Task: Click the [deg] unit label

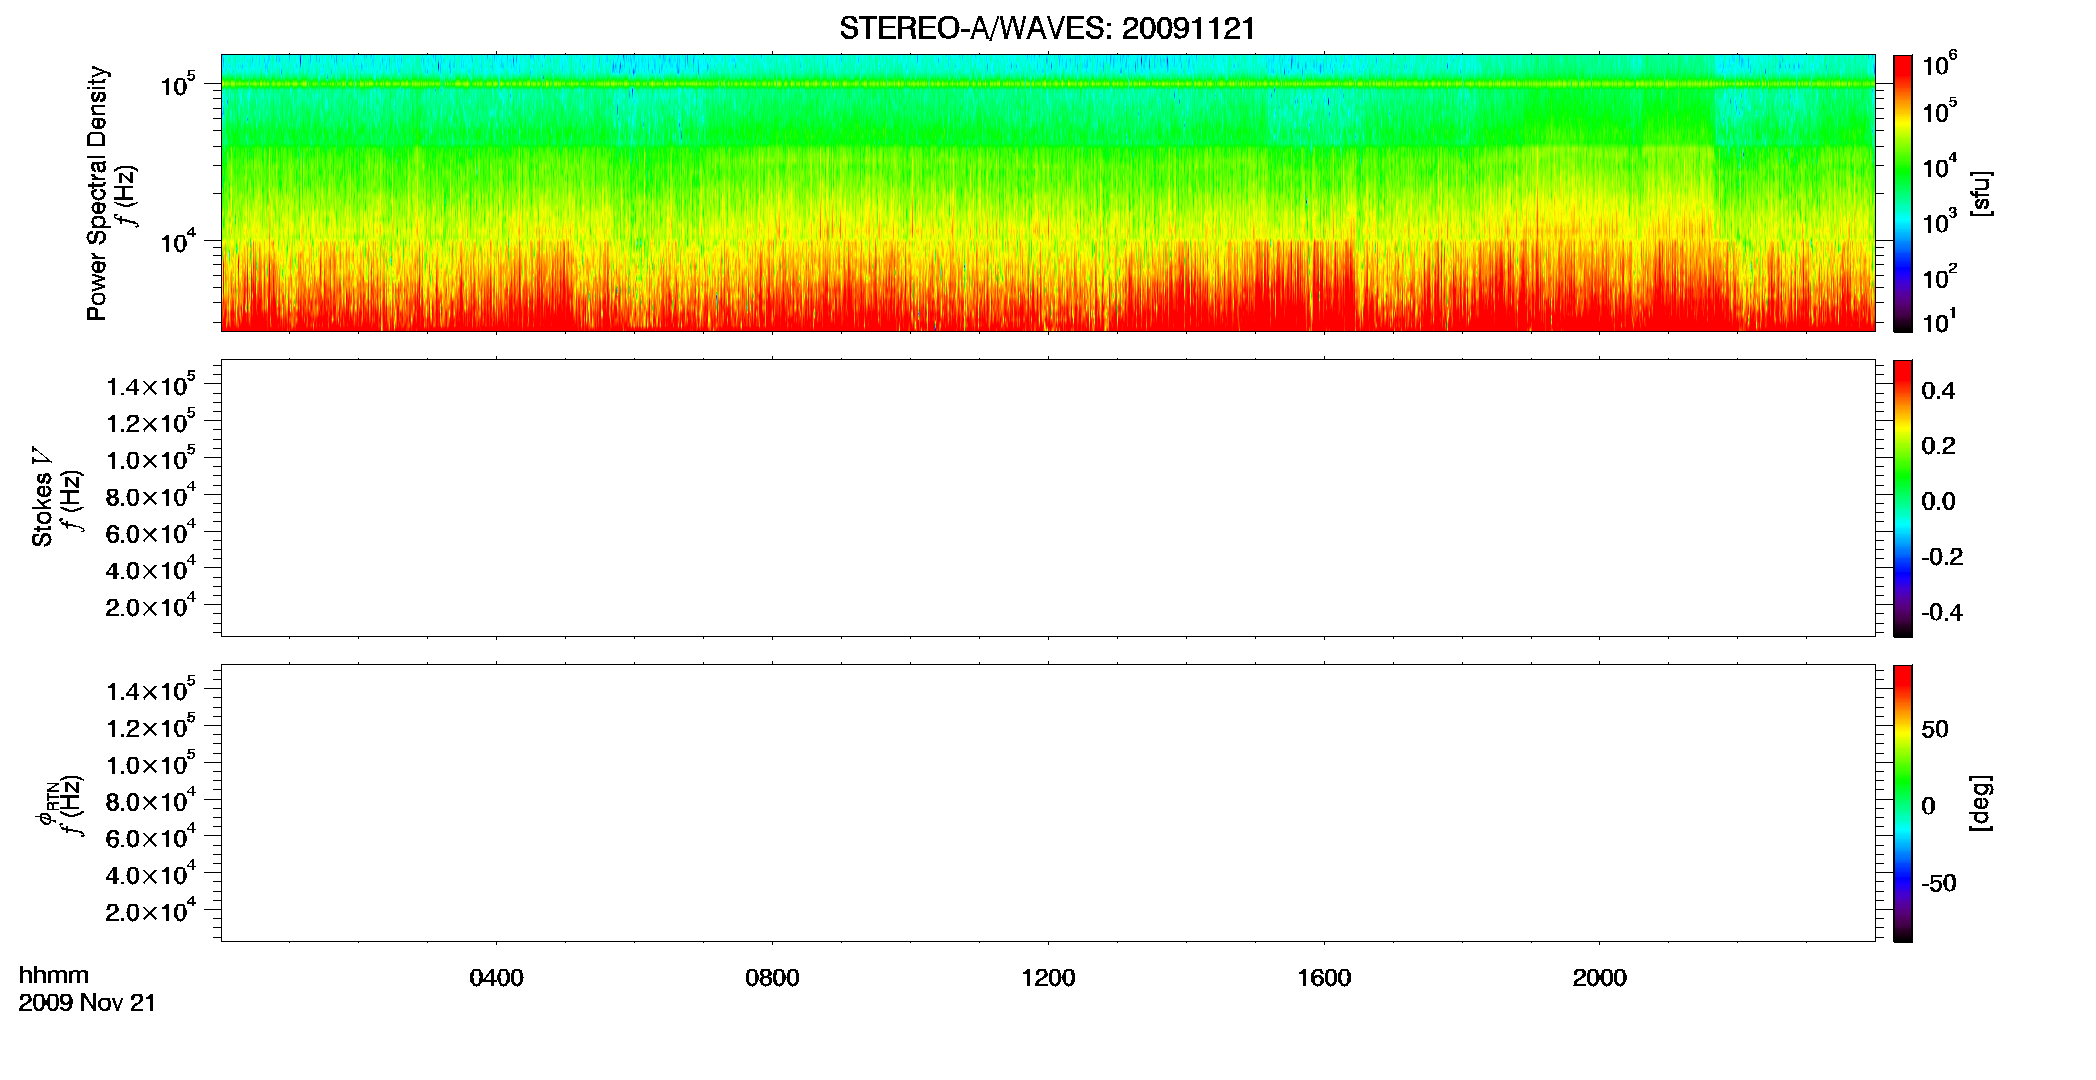Action: pos(1980,803)
